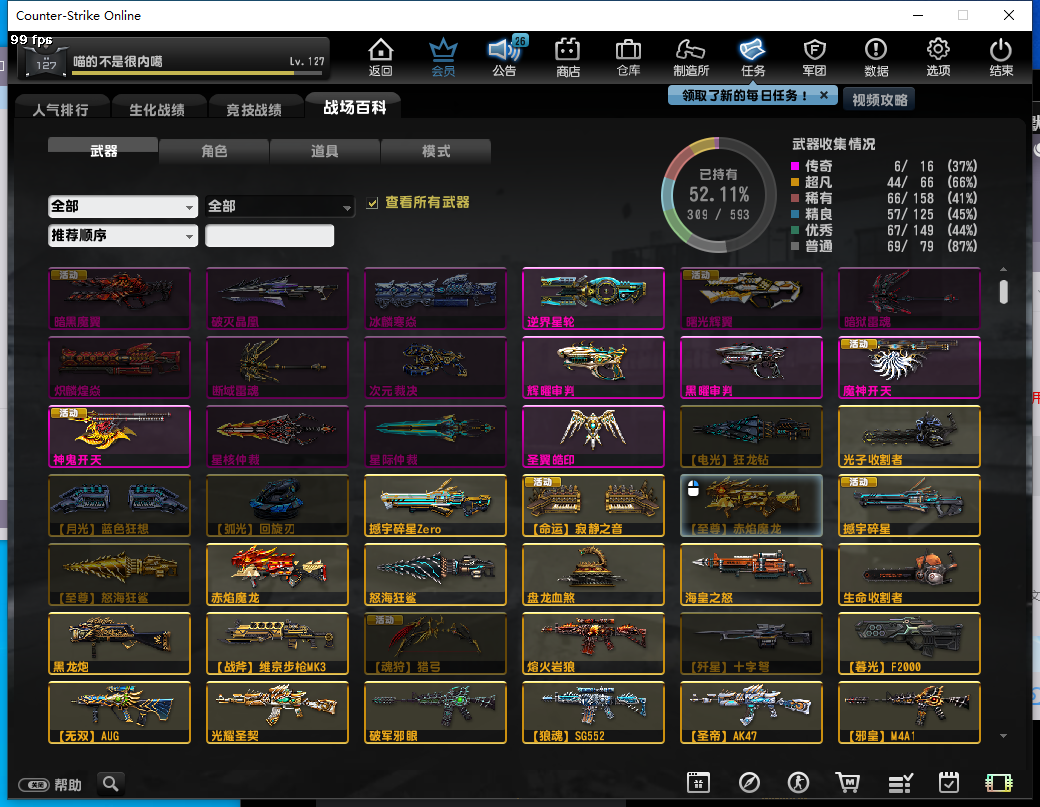Select the 黑曜审判 weapon card
The image size is (1040, 807).
(751, 367)
